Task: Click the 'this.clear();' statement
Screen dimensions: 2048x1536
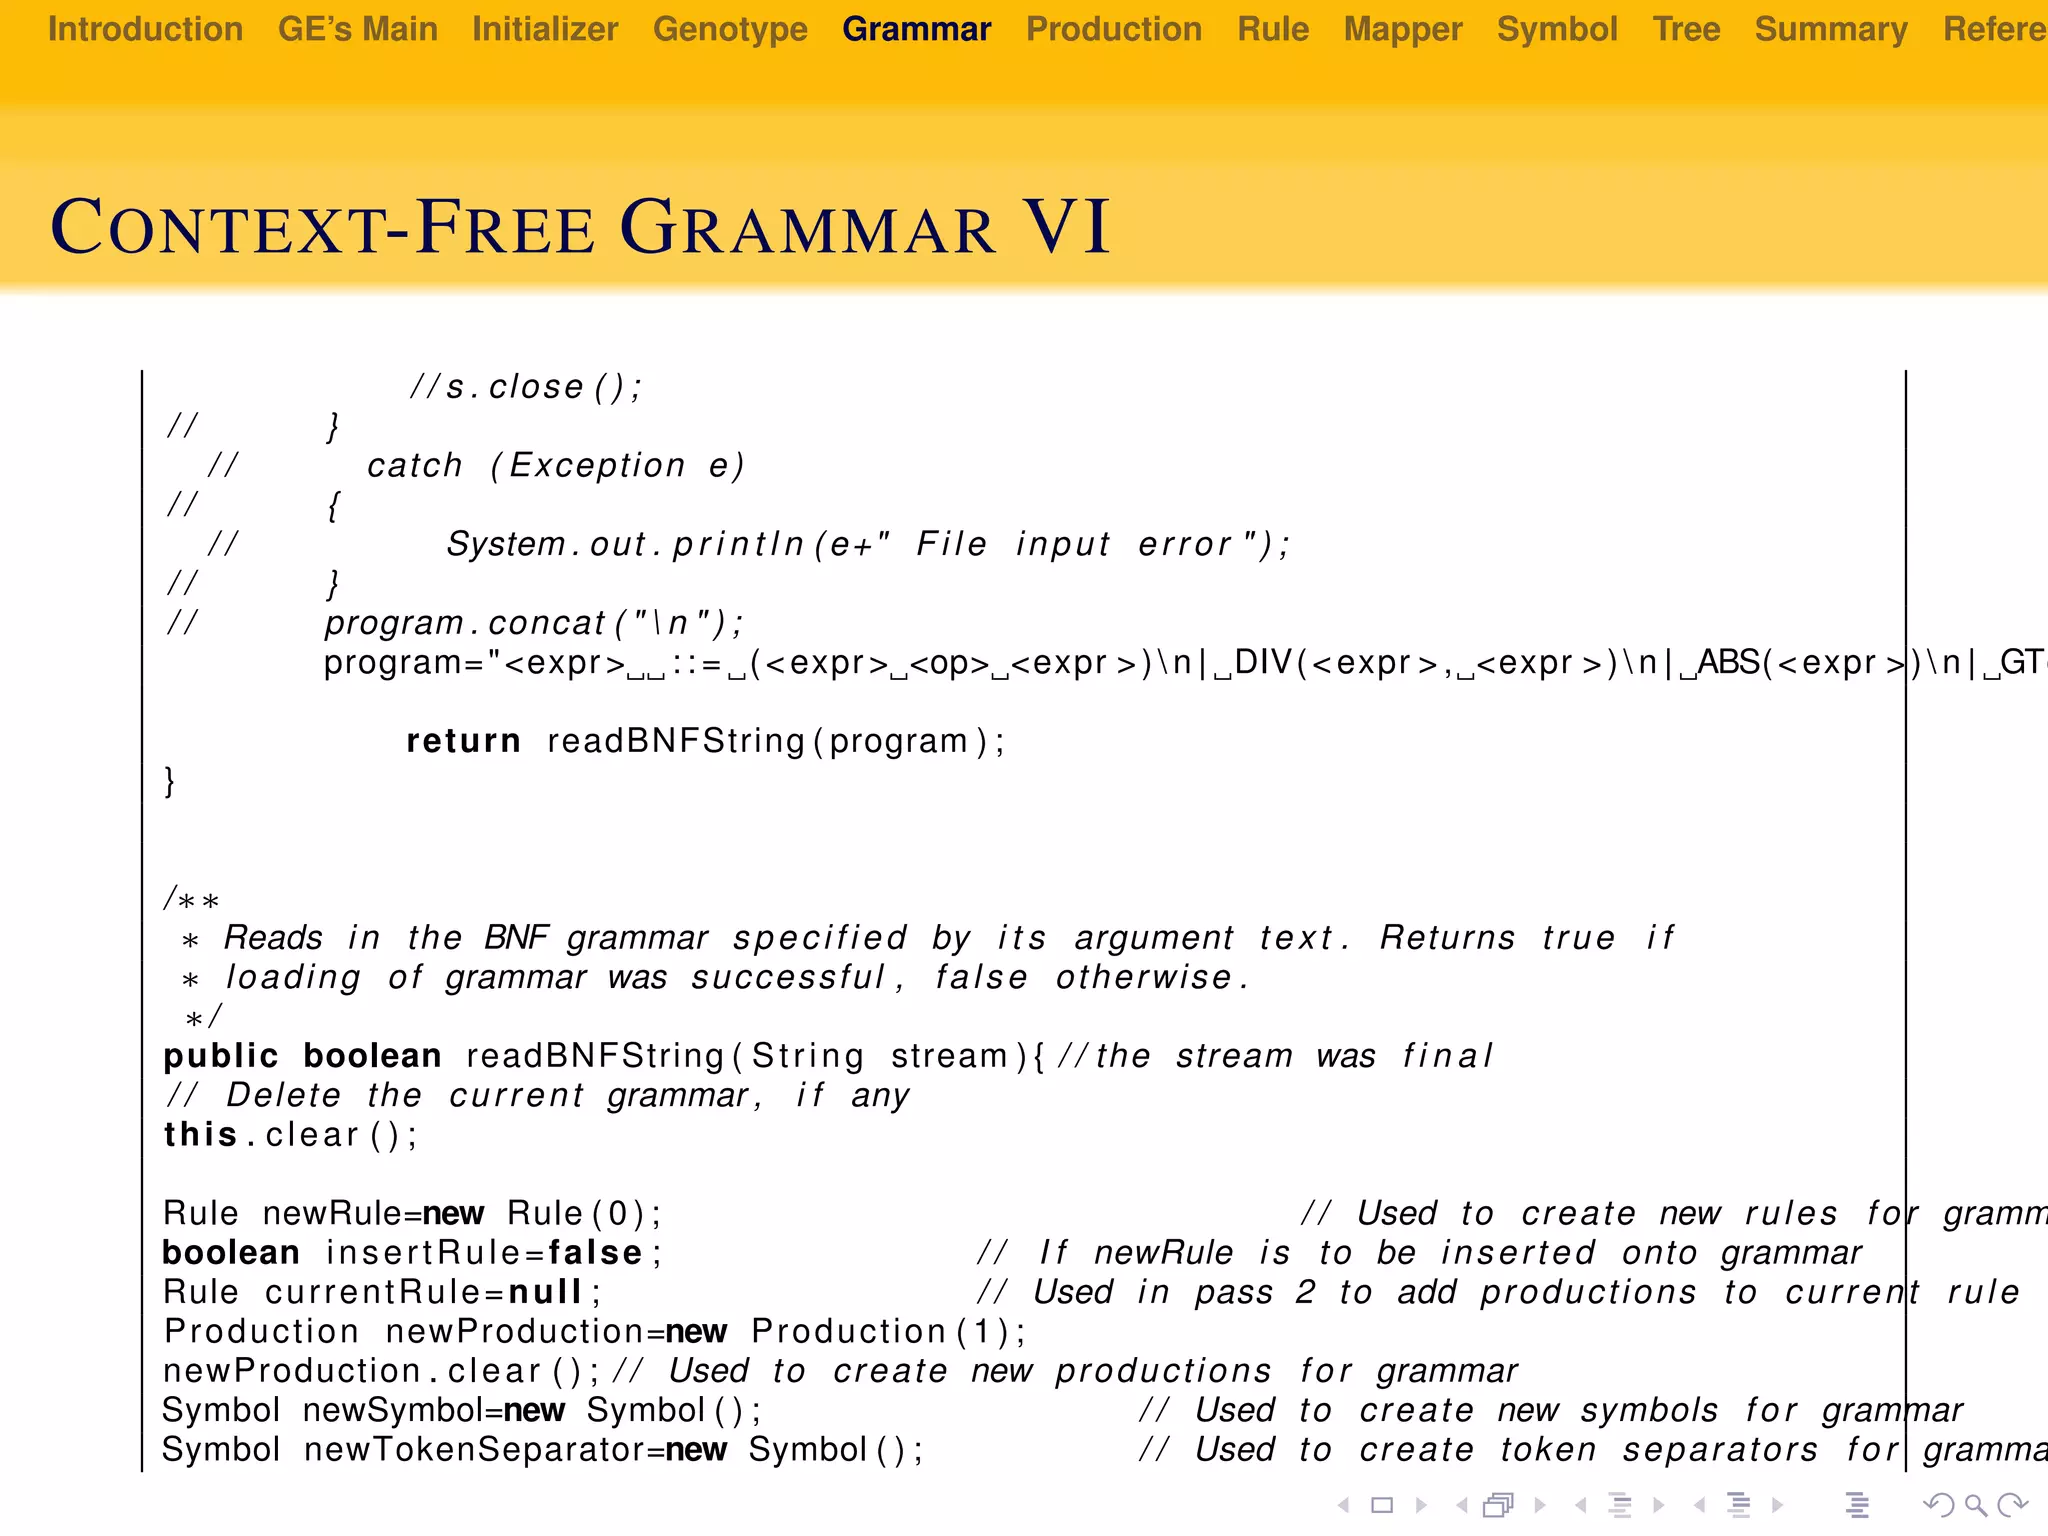Action: [x=290, y=1135]
